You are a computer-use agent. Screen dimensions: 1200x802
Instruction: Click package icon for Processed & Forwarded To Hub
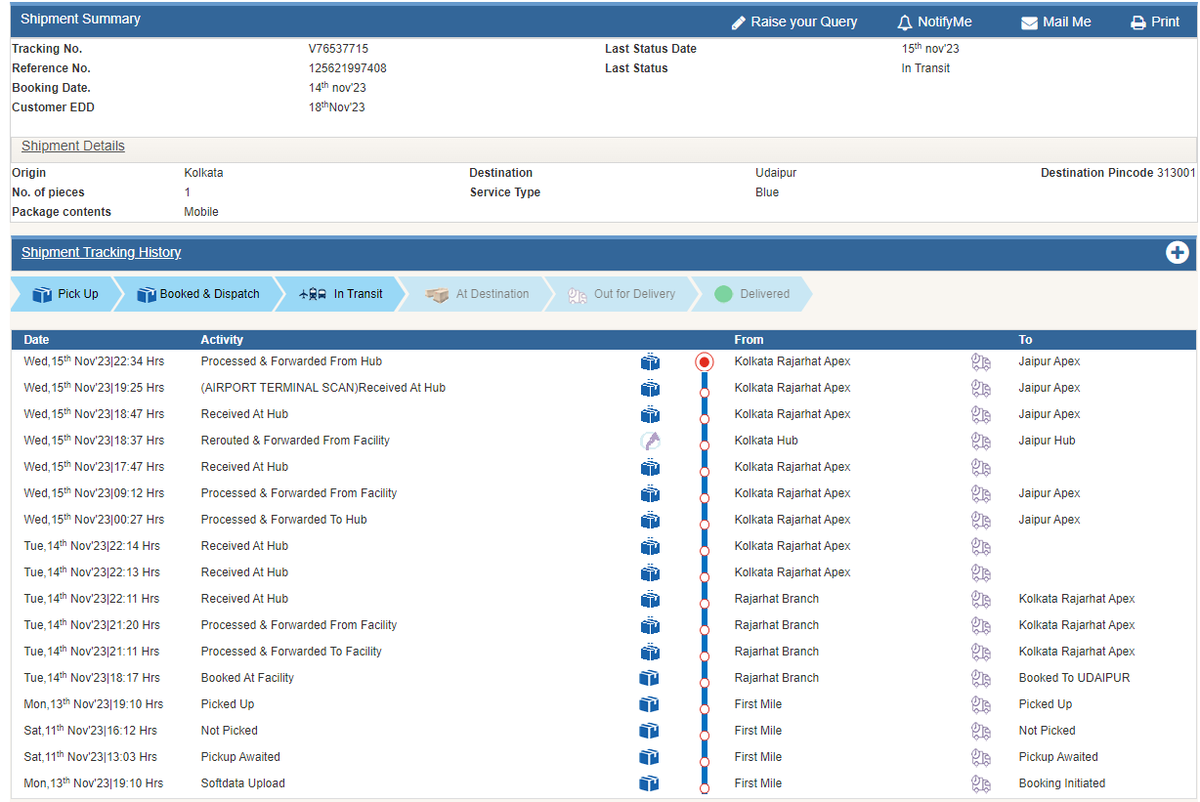pos(650,520)
